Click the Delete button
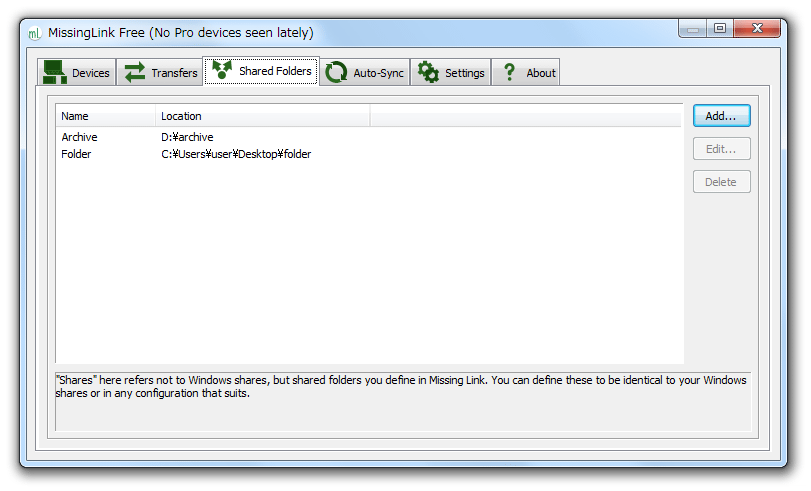Screen dimensions: 811x491 [x=722, y=182]
